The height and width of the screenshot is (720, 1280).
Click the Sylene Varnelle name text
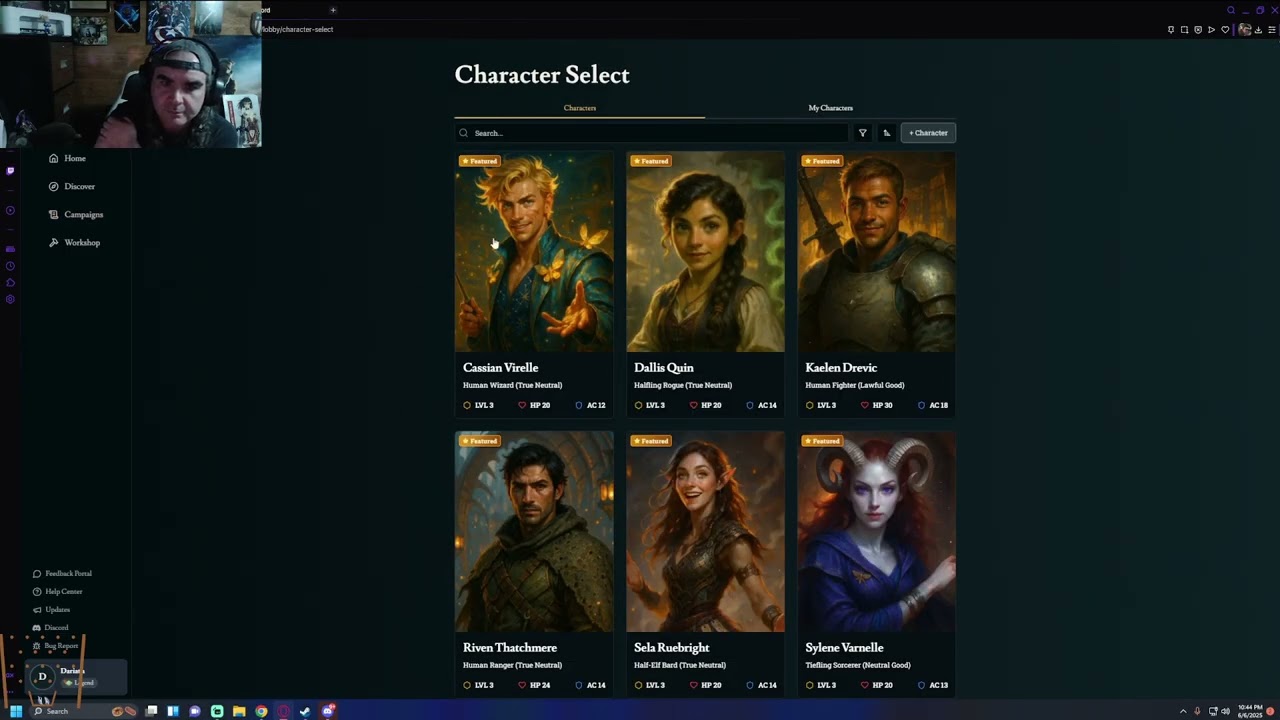(844, 648)
